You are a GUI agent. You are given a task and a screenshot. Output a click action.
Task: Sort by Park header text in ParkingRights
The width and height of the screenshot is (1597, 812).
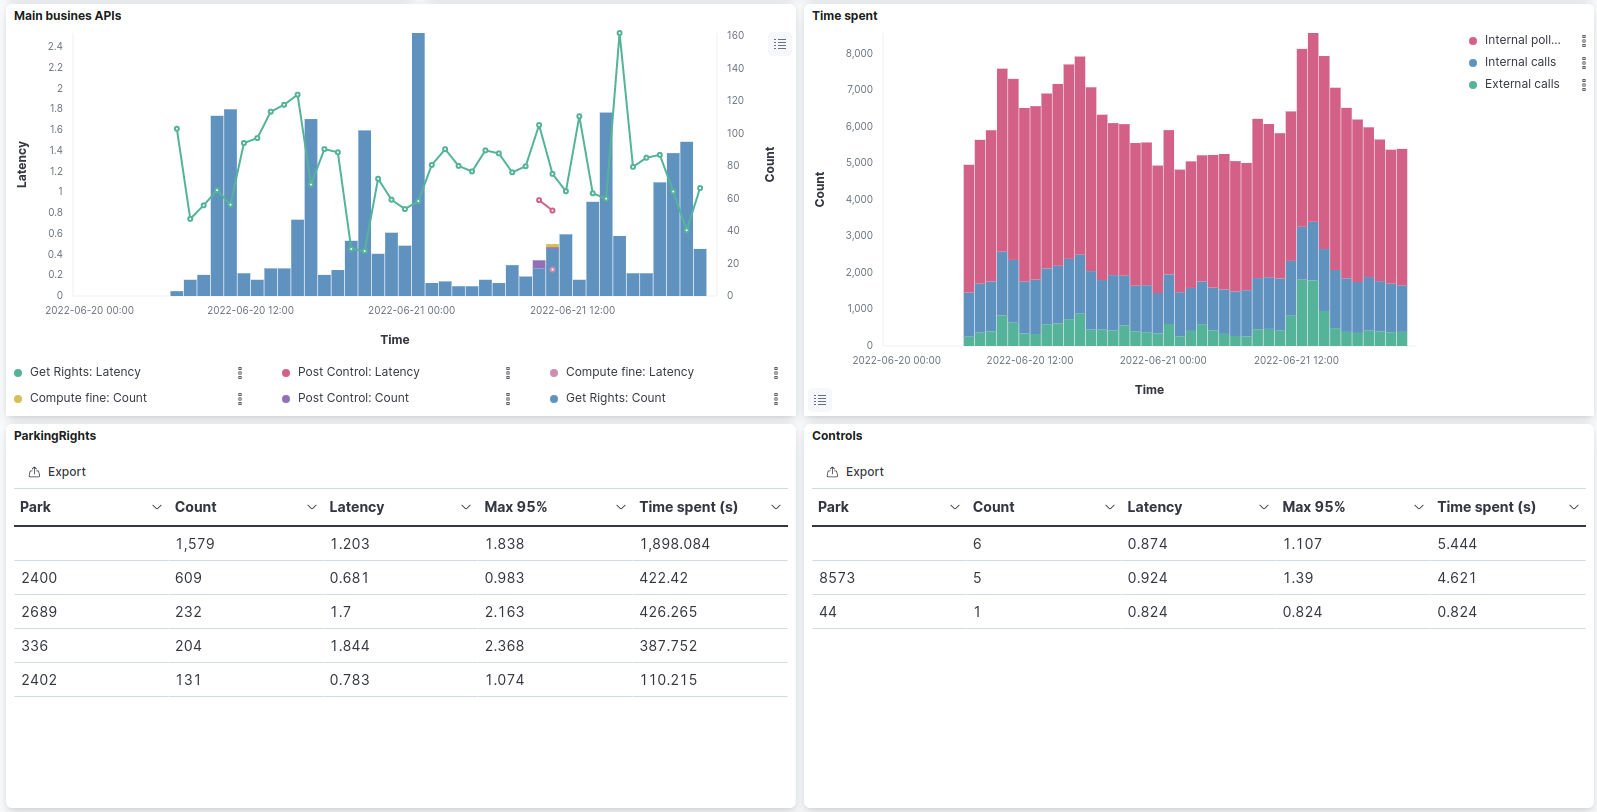[35, 507]
